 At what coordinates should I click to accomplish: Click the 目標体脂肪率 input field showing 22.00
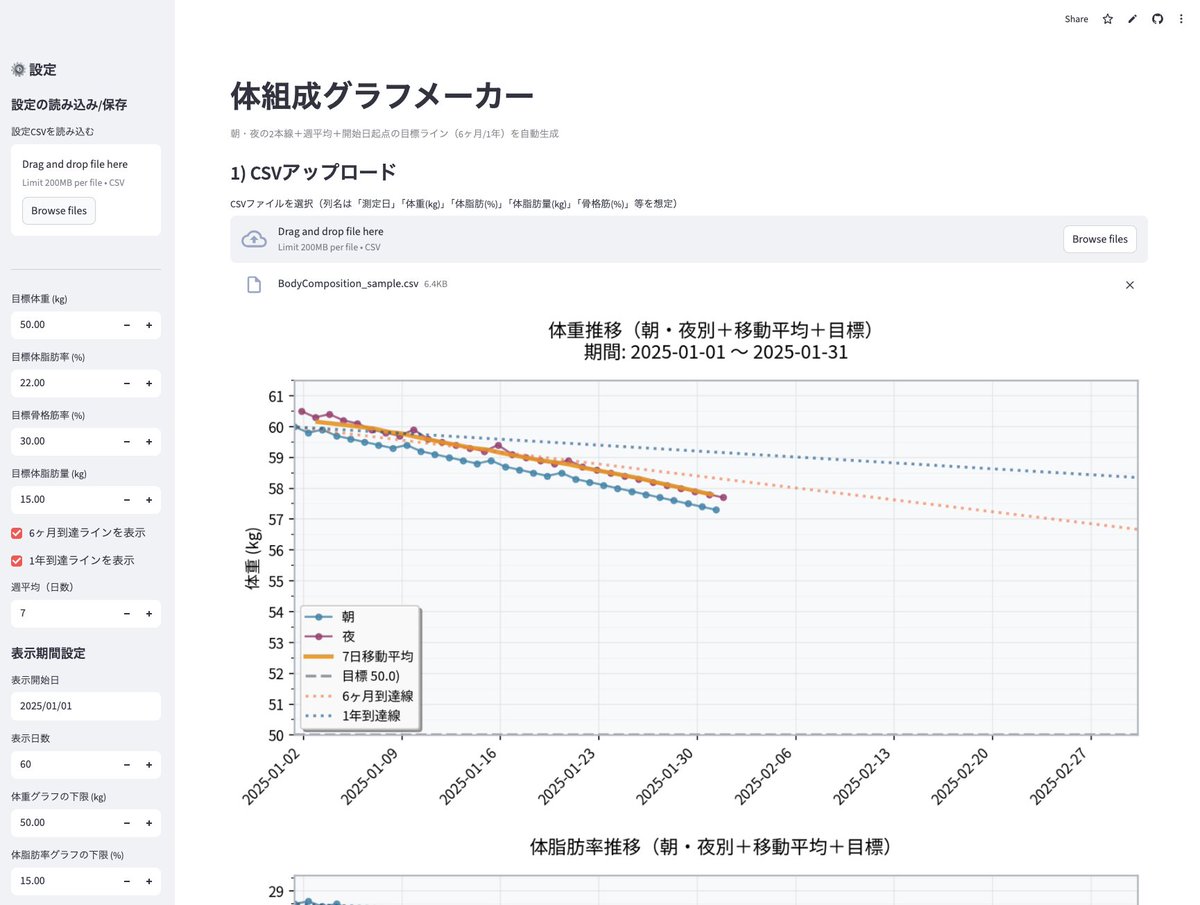(64, 383)
